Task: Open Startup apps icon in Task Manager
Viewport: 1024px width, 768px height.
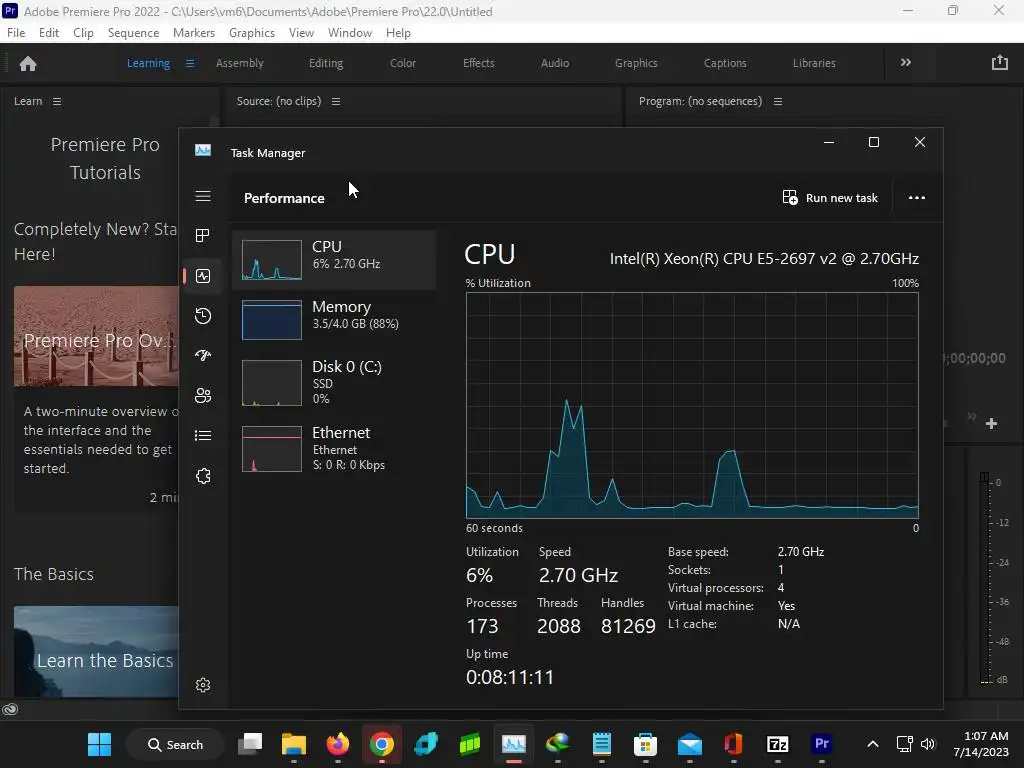Action: click(203, 355)
